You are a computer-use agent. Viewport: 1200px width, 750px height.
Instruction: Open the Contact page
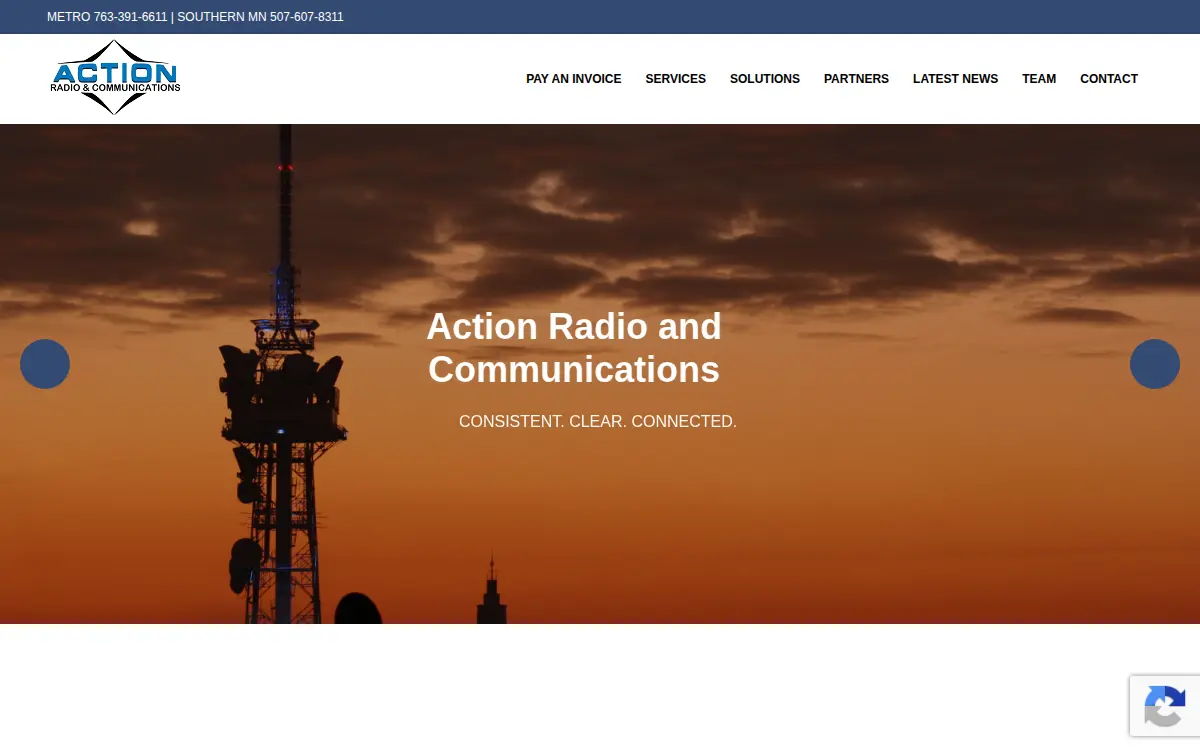(1109, 79)
